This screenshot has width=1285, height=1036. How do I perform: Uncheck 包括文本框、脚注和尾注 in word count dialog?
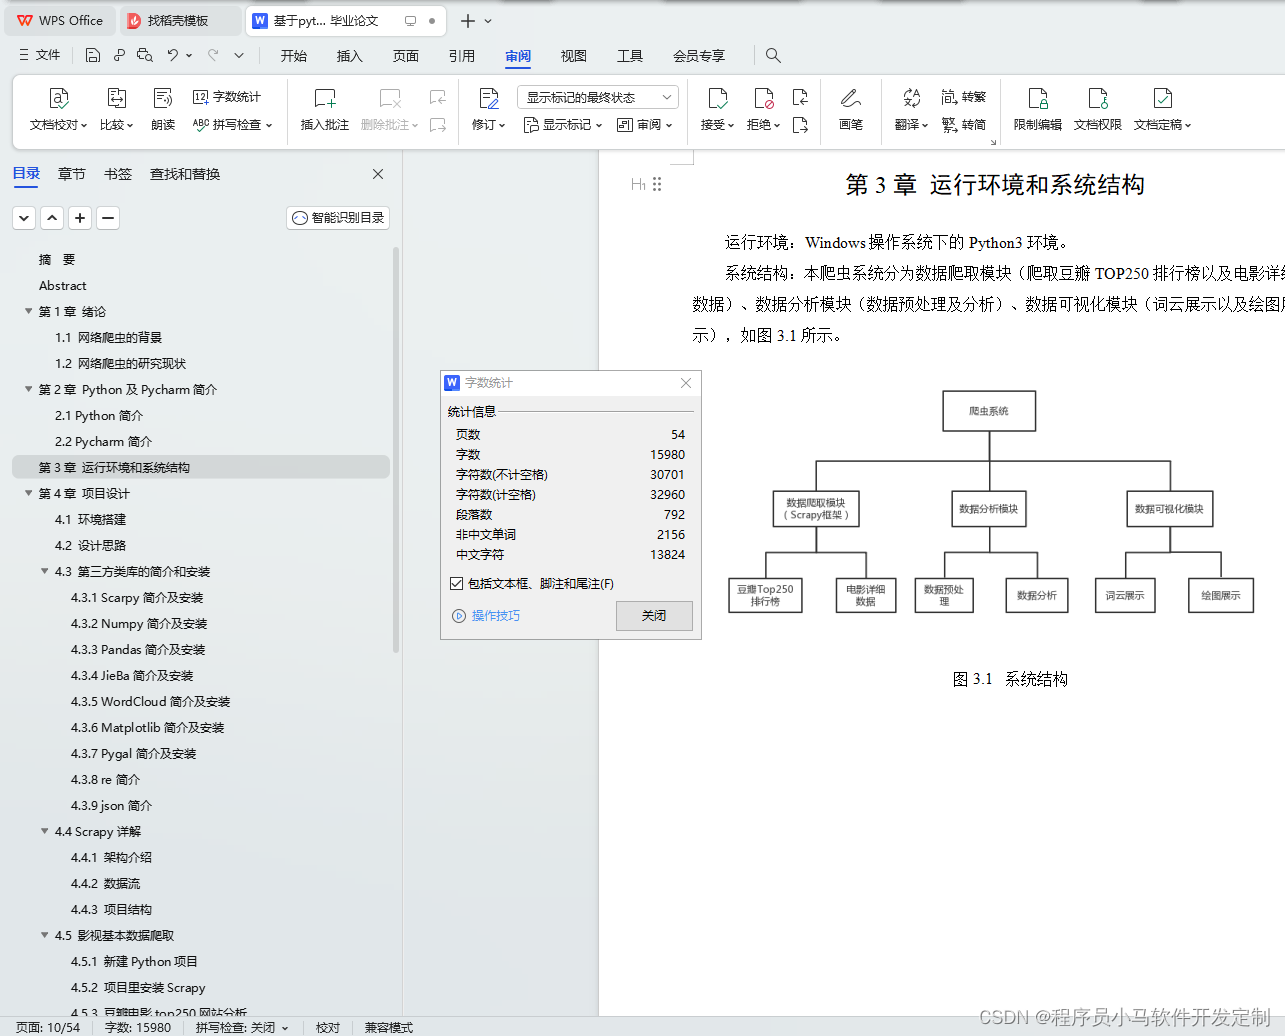(x=454, y=582)
